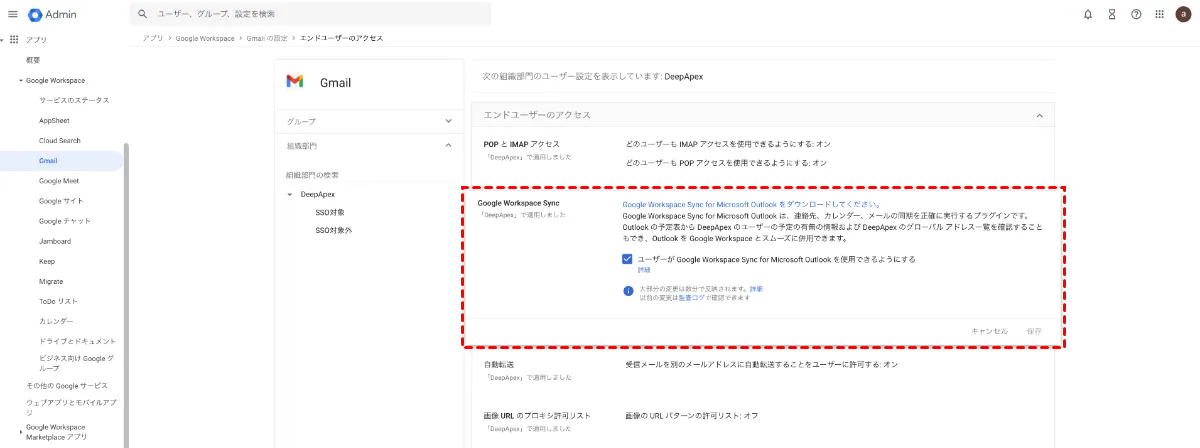Click the Gmail の設定 breadcrumb

coord(268,37)
